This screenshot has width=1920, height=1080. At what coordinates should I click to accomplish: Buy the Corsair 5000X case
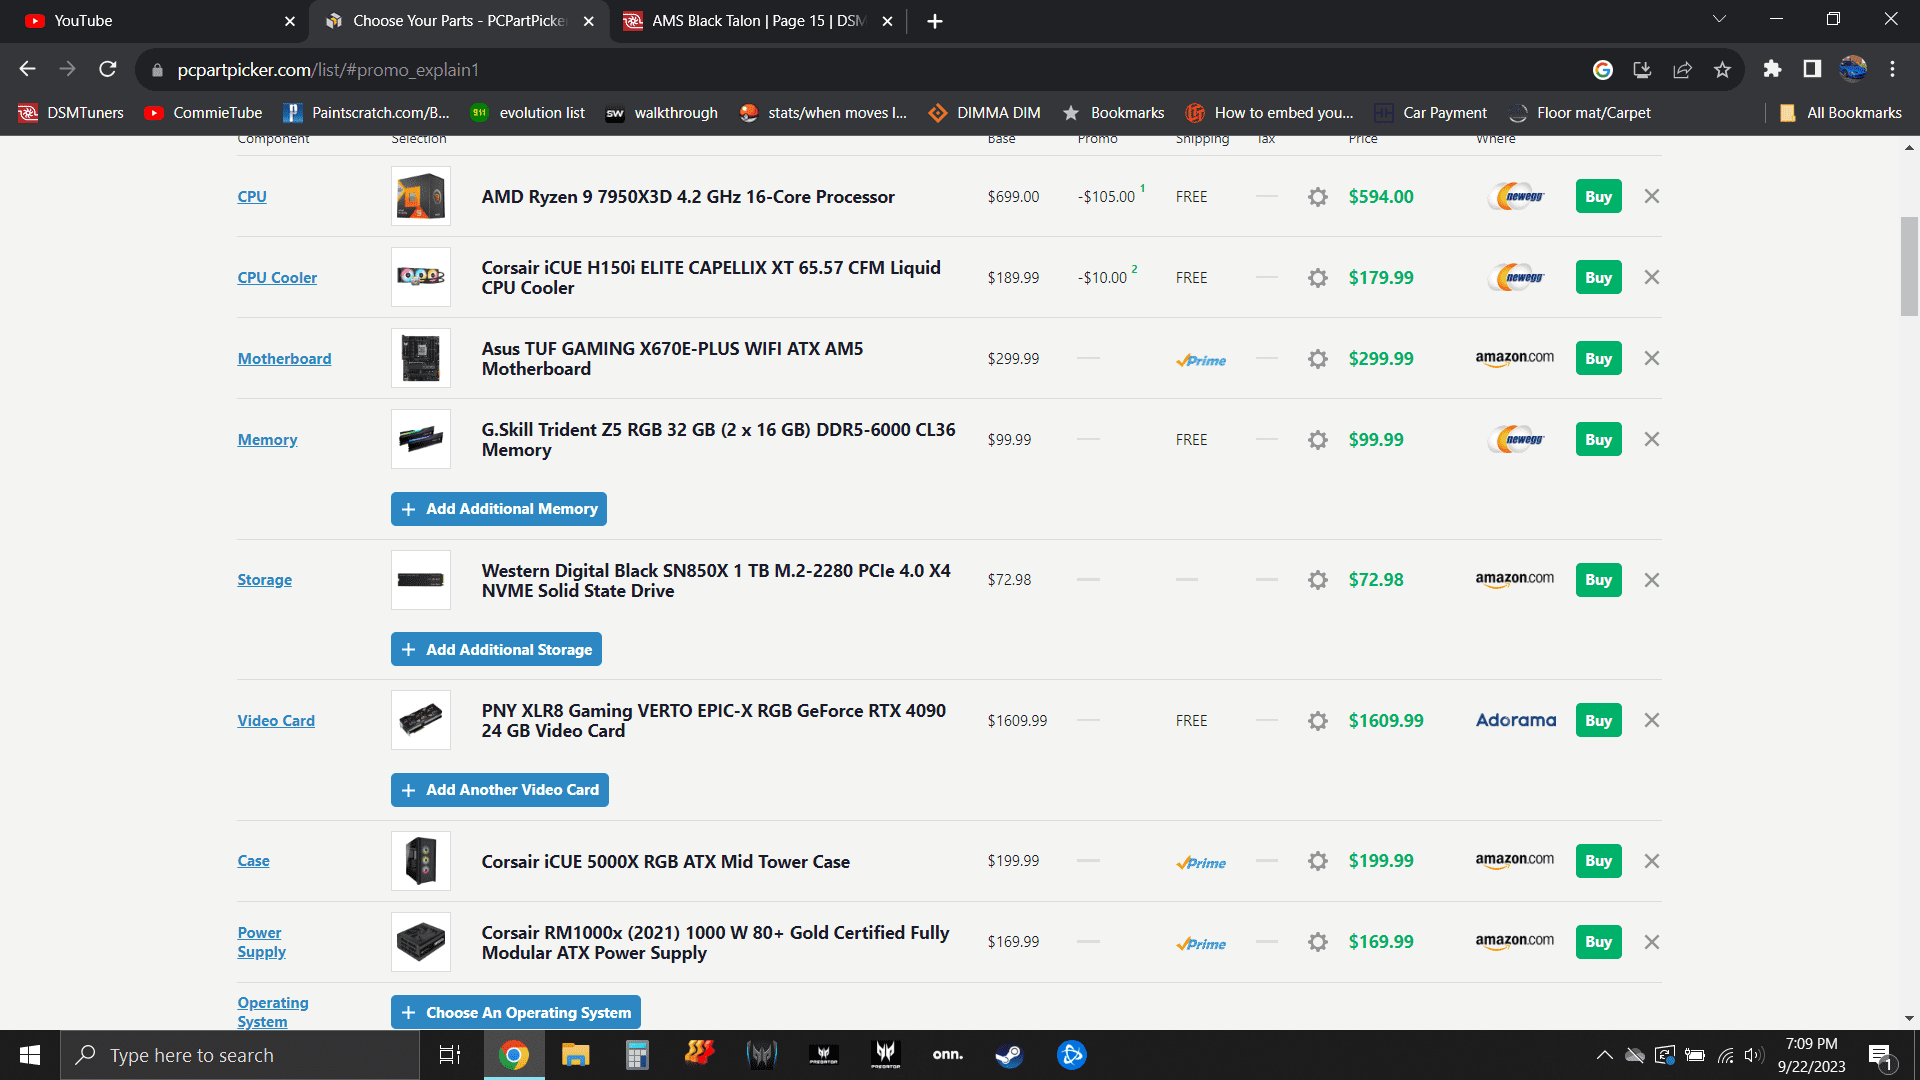coord(1598,861)
